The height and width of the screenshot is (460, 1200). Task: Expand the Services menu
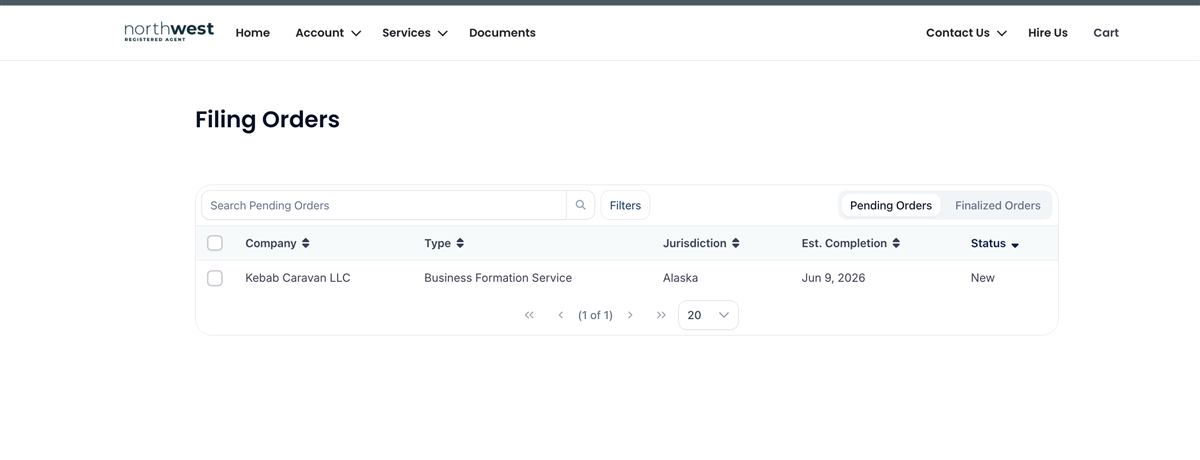pyautogui.click(x=415, y=33)
